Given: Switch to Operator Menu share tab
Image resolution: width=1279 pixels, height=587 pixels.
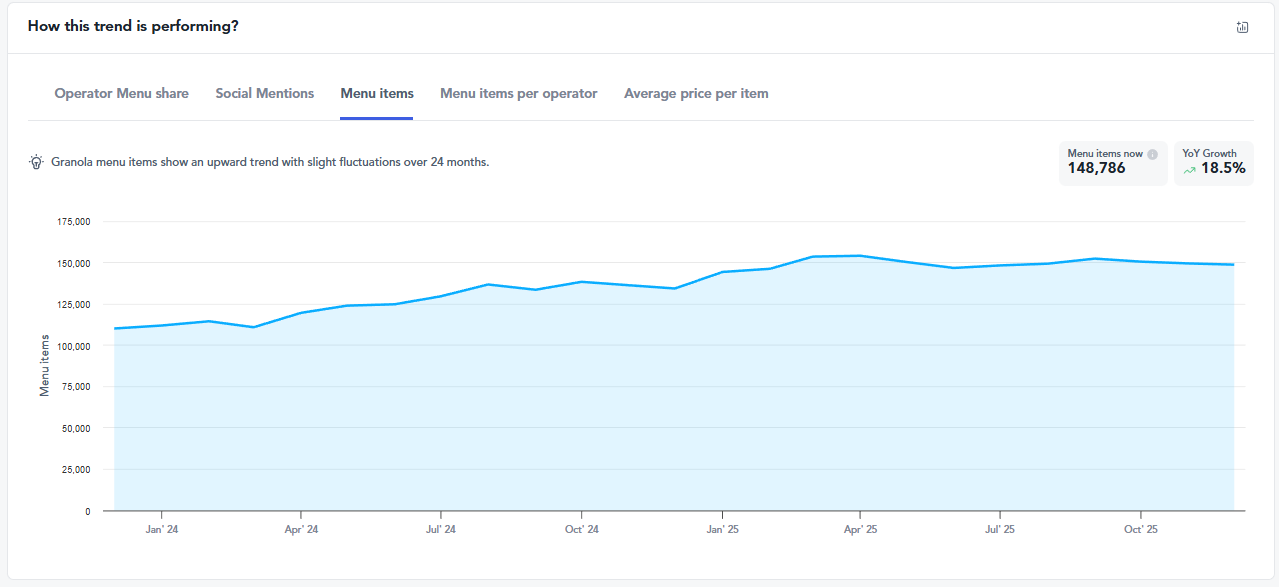Looking at the screenshot, I should pos(121,93).
